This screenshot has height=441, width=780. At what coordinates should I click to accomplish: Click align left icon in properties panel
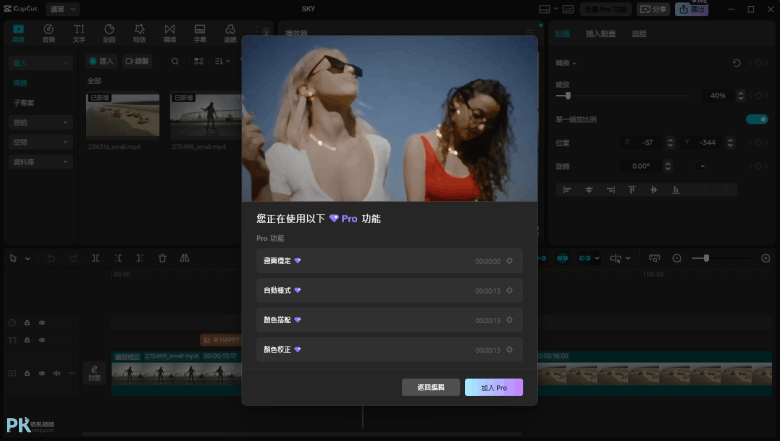coord(567,189)
